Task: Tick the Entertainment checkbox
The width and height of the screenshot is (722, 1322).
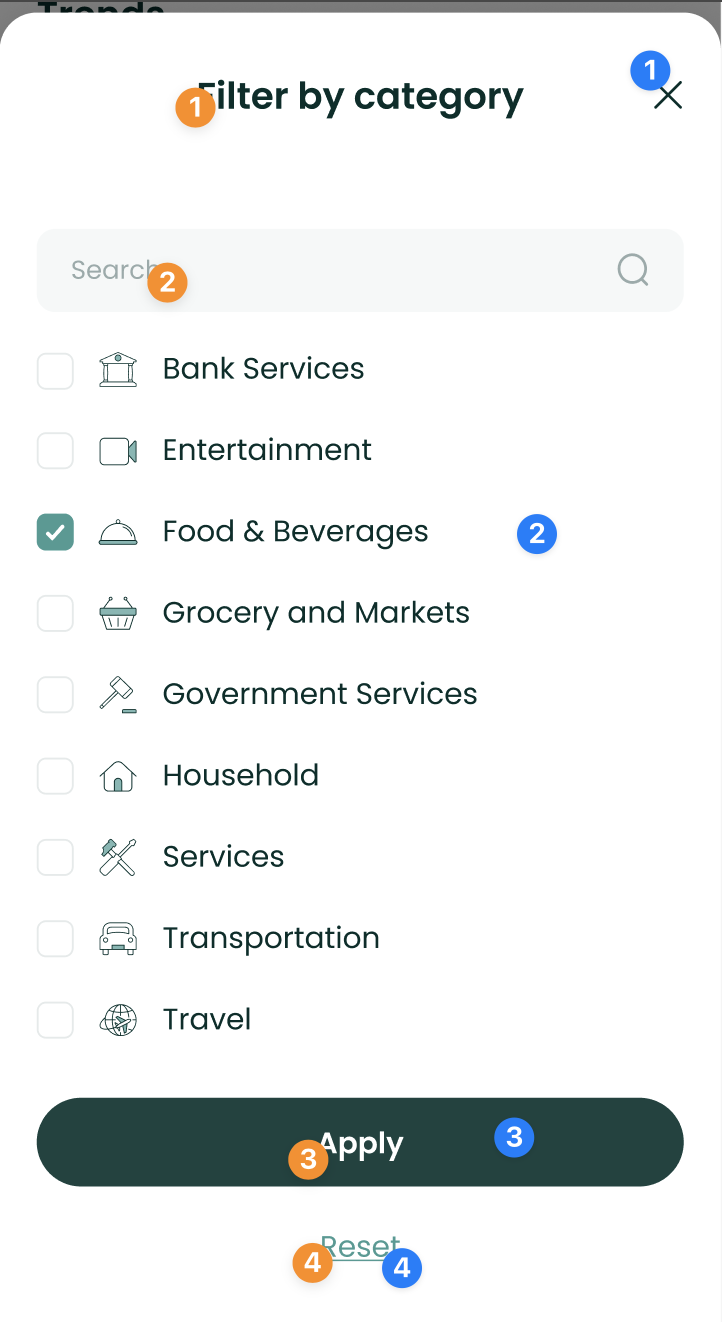Action: pos(55,451)
